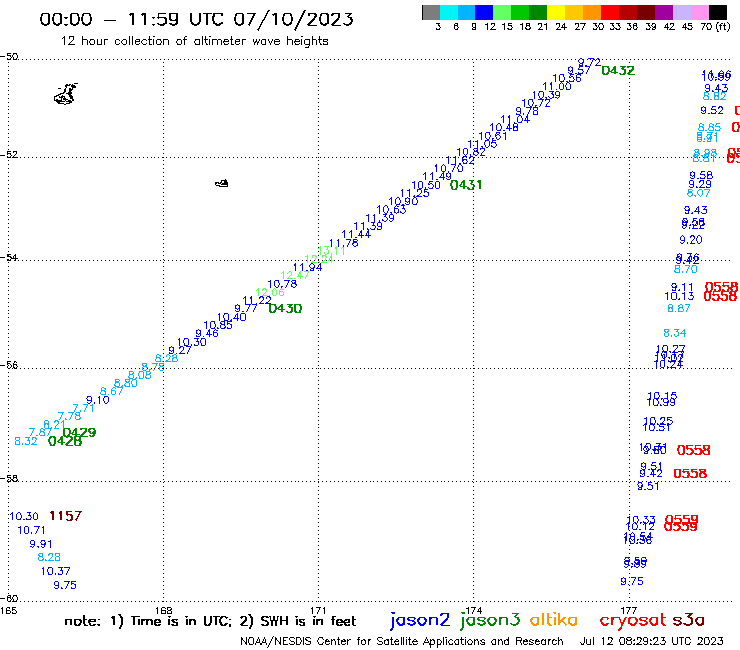Click wave height value '10.85'
740x650 pixels.
tap(218, 325)
